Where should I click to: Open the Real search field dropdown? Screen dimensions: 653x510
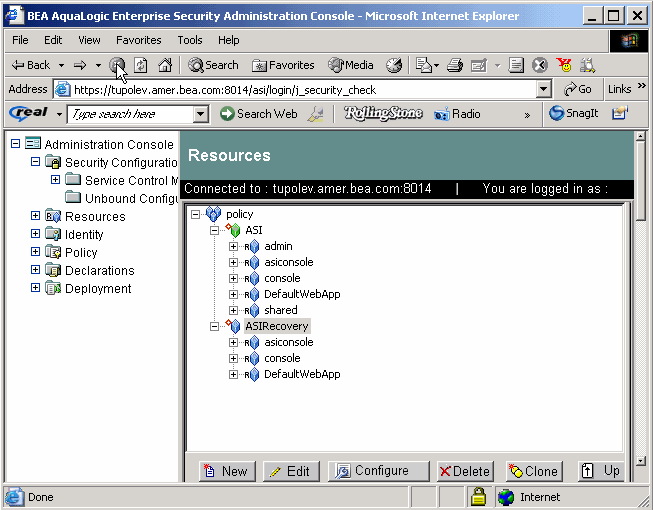click(x=201, y=114)
